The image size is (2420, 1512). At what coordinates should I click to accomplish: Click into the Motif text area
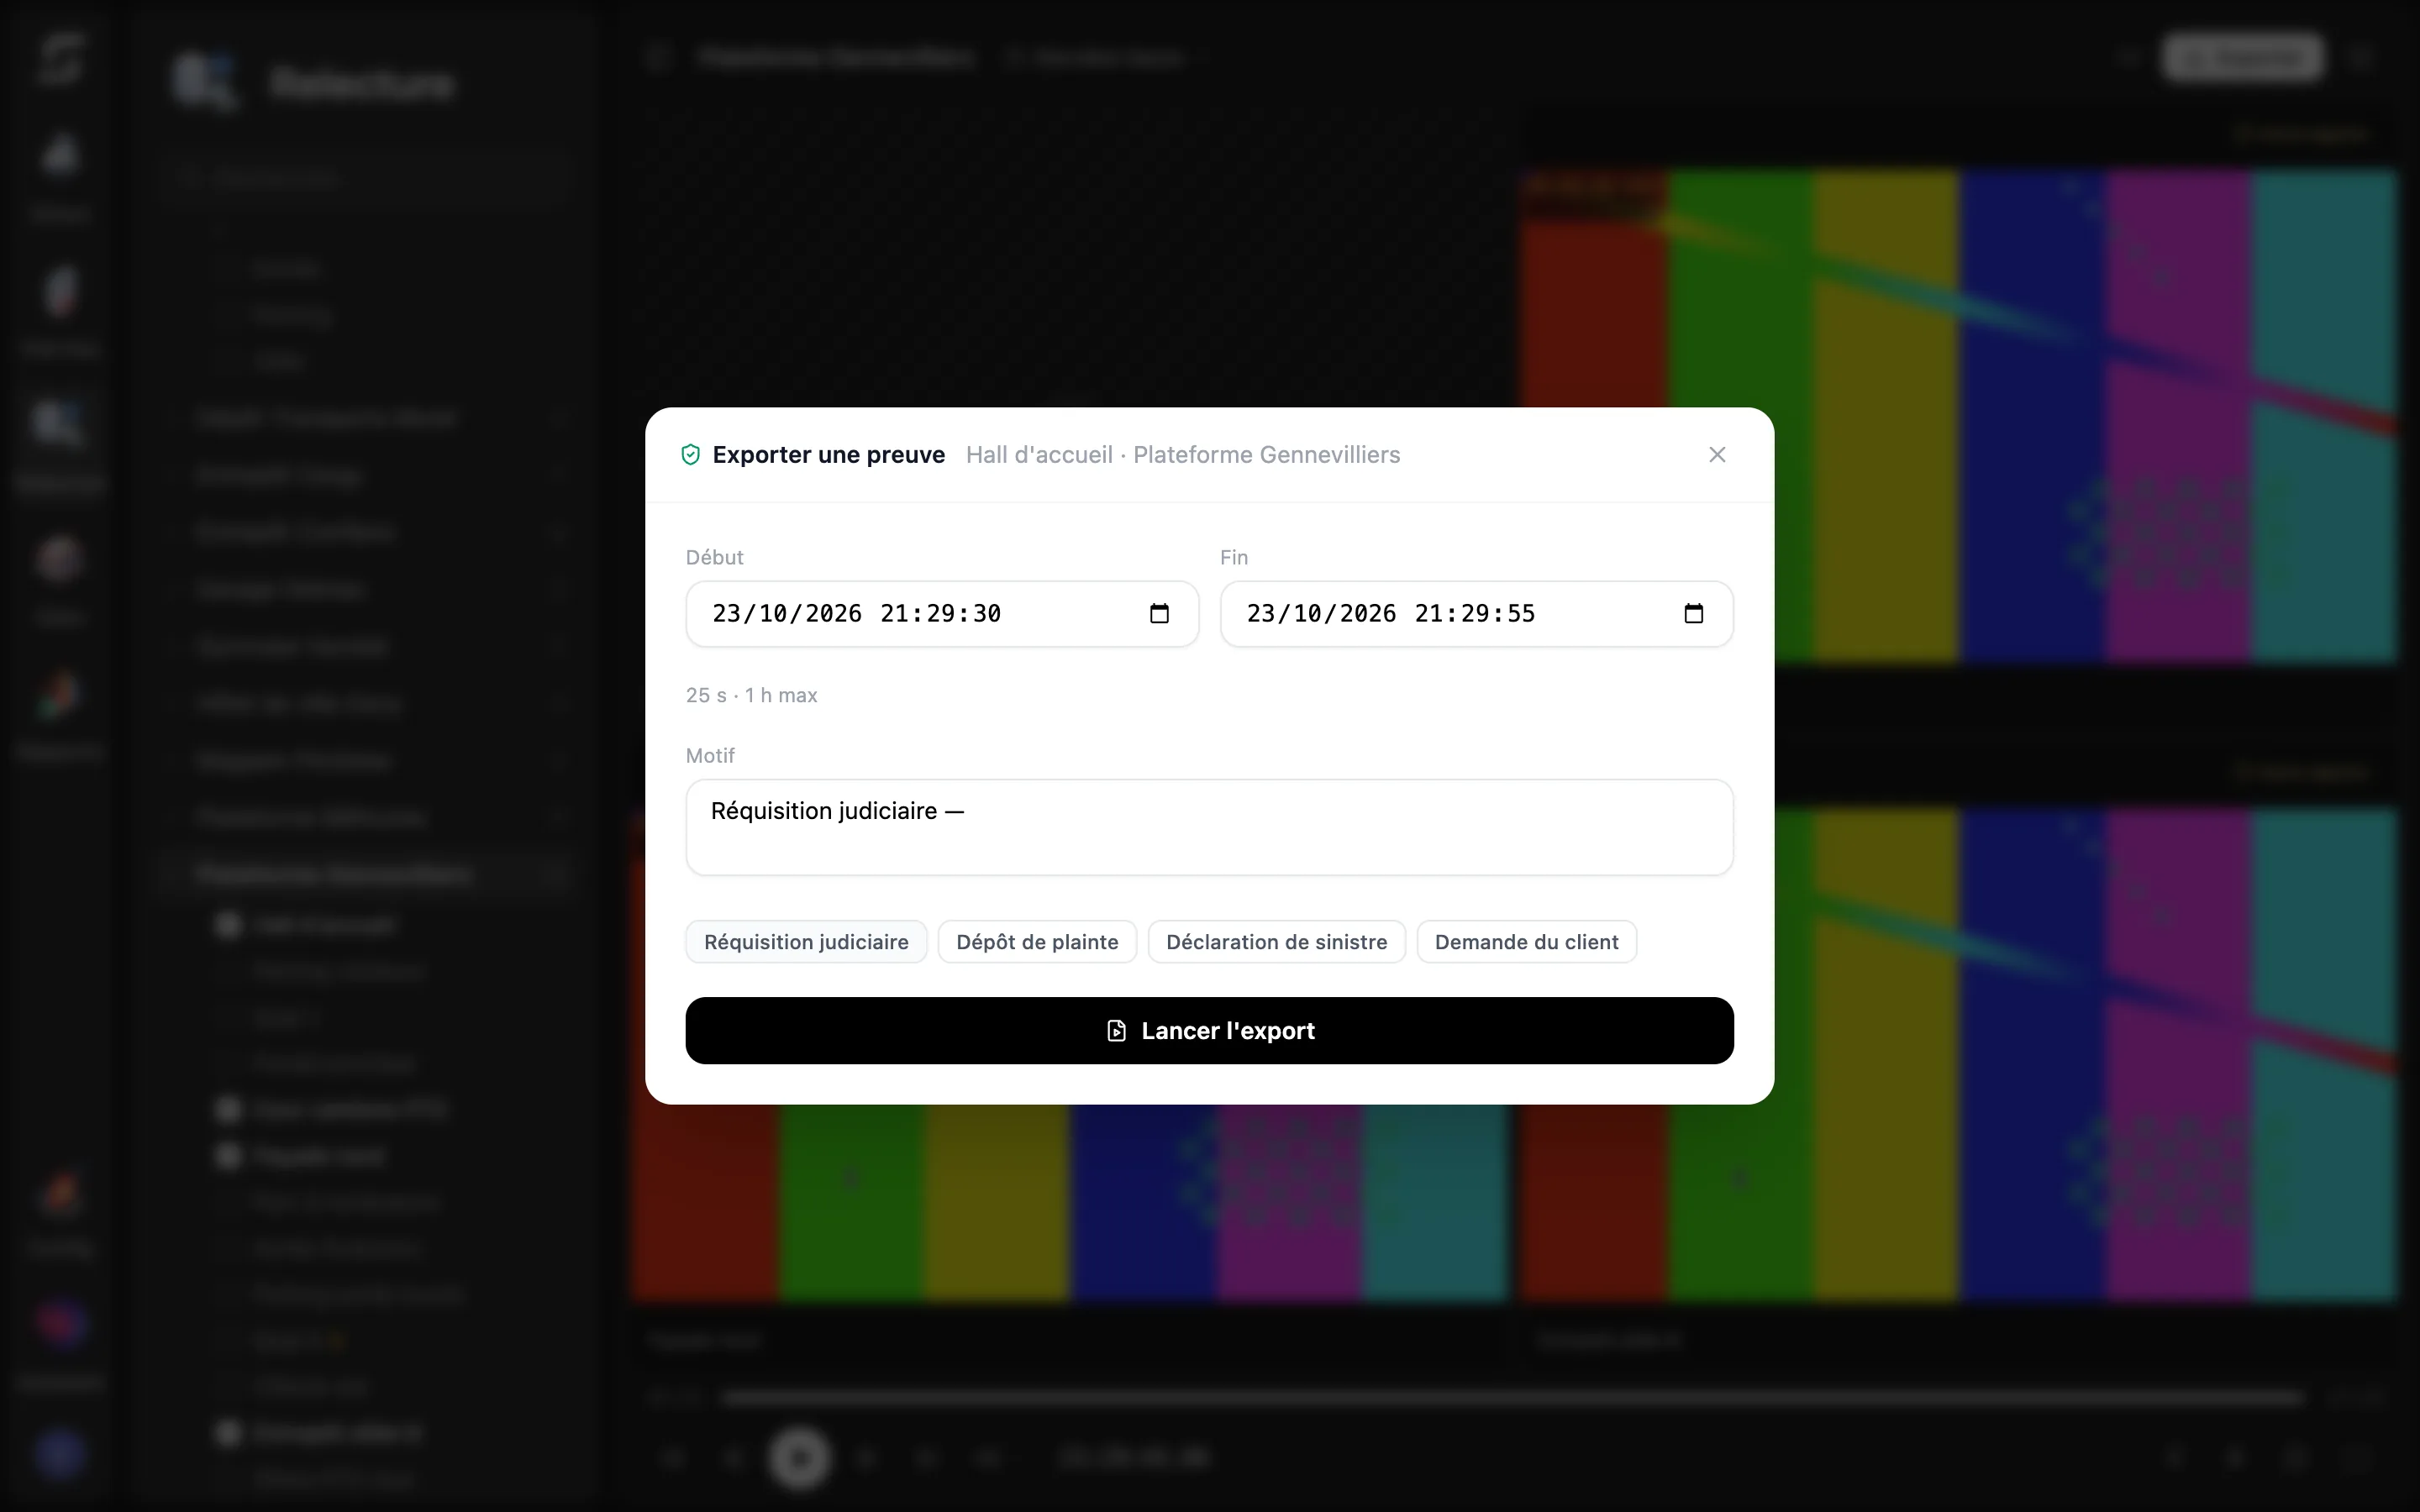tap(1209, 827)
